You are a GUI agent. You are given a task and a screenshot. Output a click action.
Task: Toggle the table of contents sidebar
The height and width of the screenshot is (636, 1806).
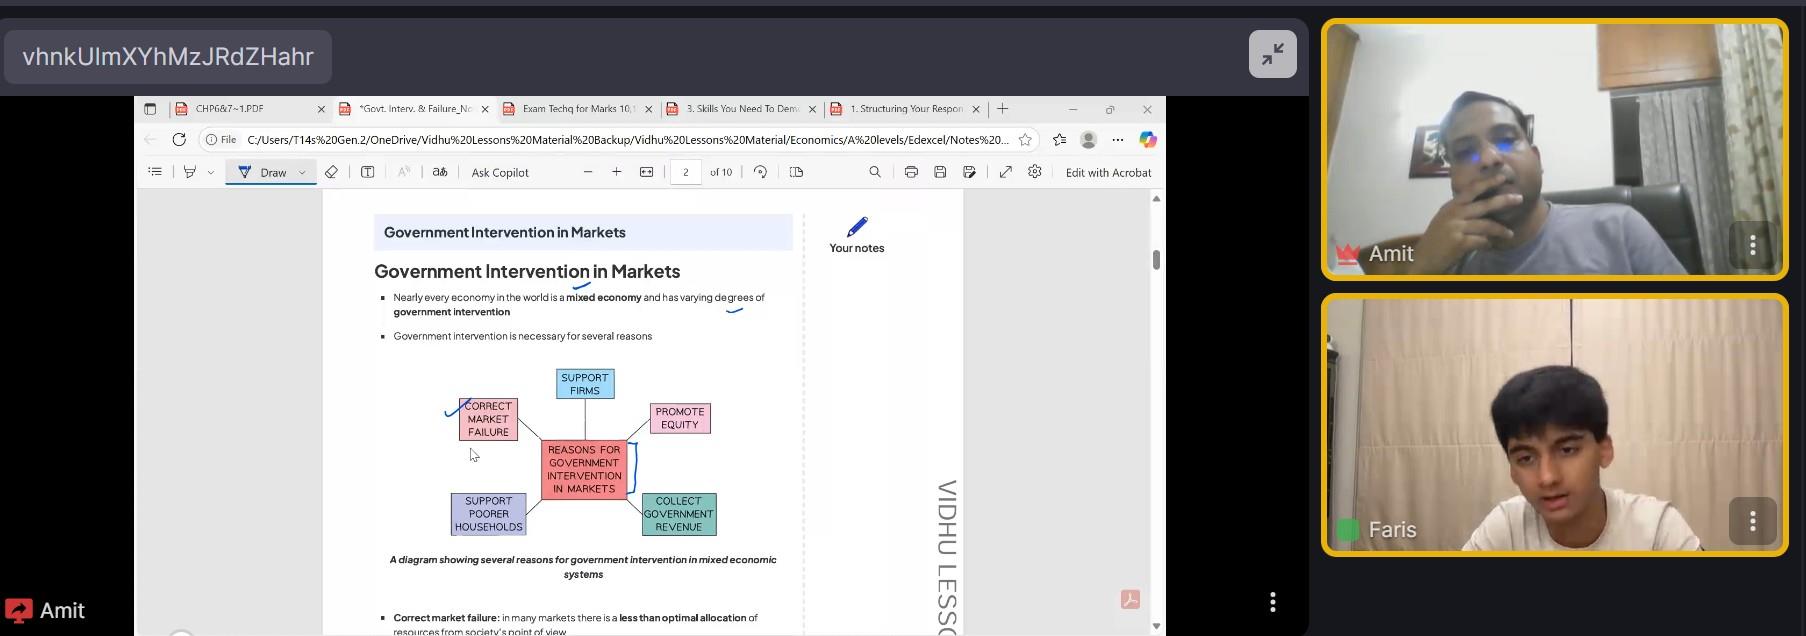point(155,172)
